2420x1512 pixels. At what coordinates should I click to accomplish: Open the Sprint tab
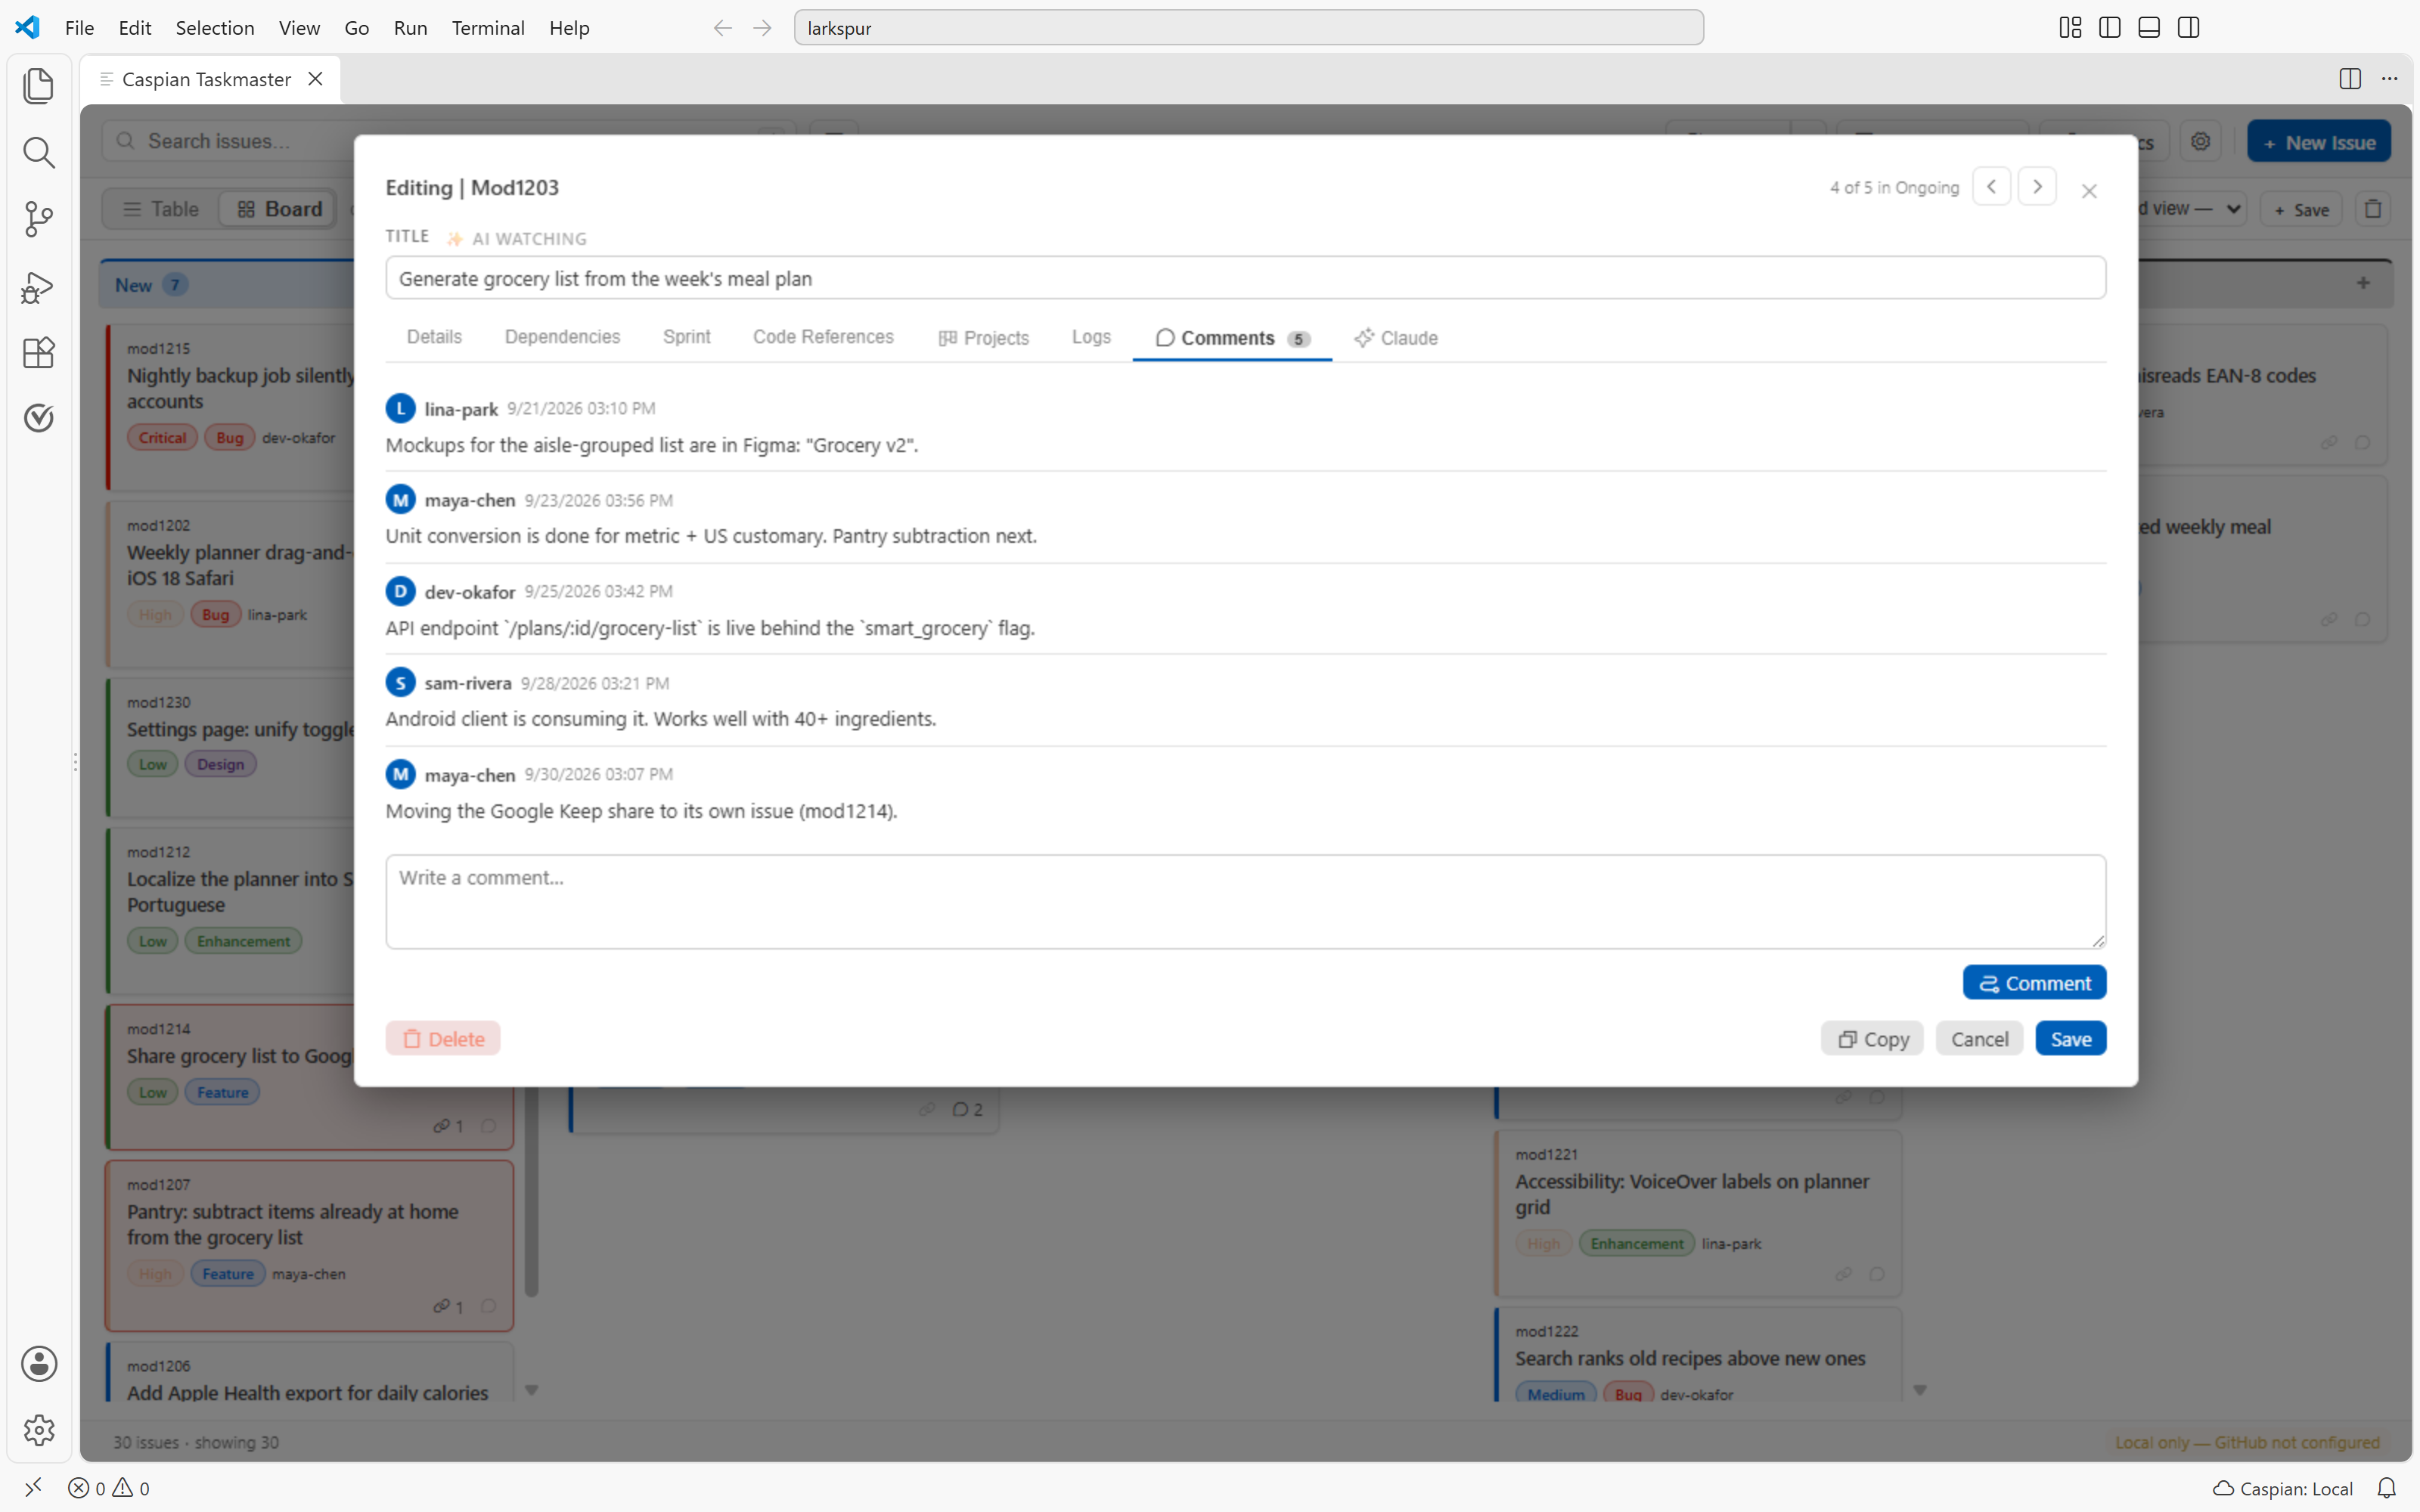(686, 337)
